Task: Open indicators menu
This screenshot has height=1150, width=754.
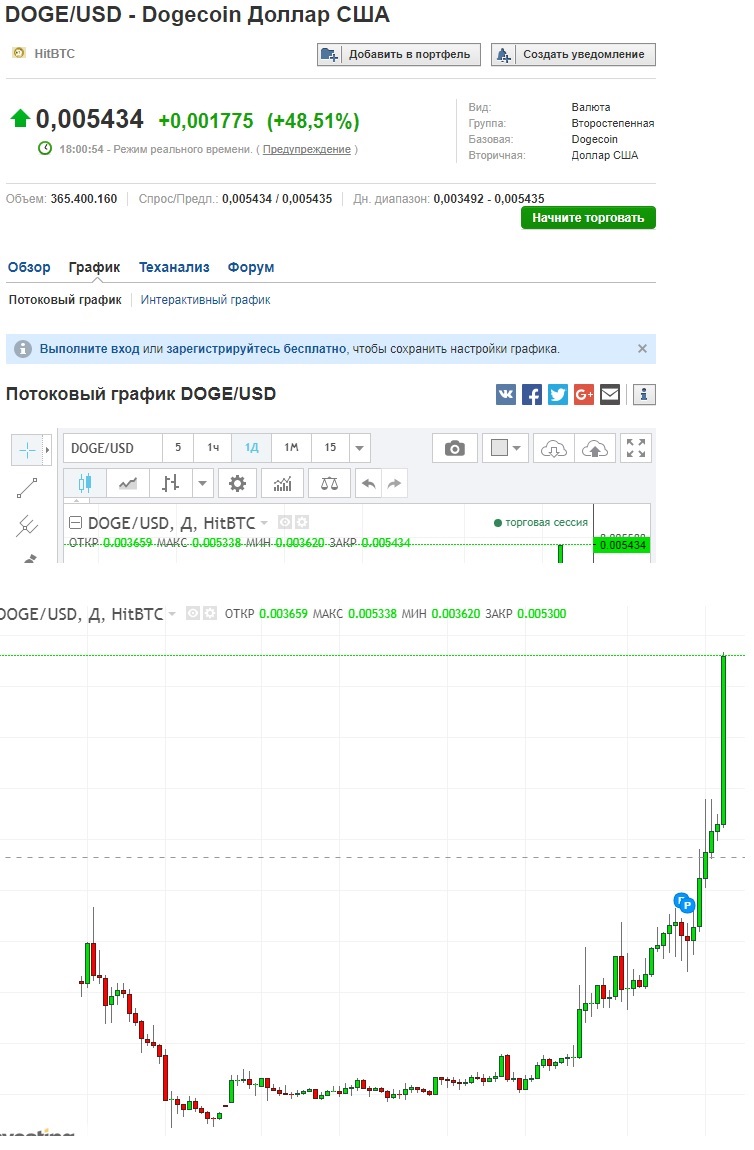Action: point(282,483)
